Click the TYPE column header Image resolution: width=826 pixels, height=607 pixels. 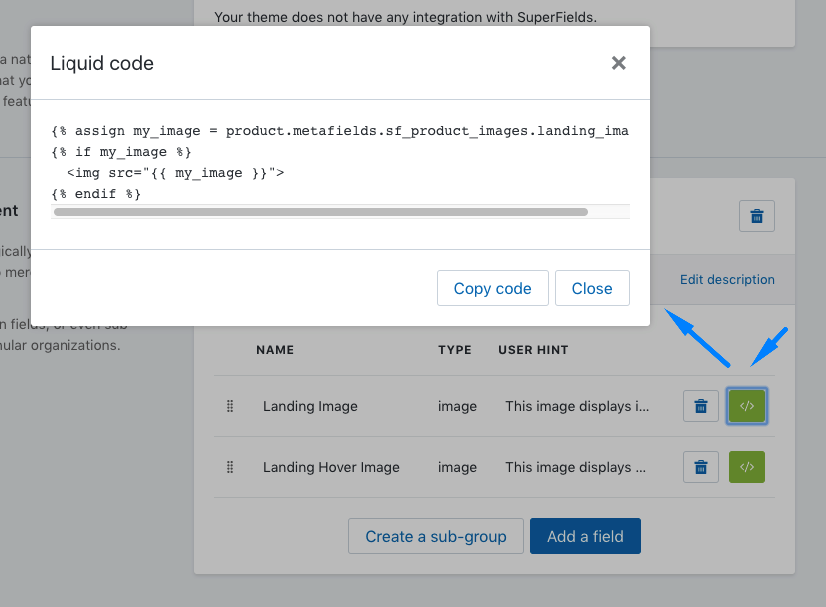[x=455, y=350]
